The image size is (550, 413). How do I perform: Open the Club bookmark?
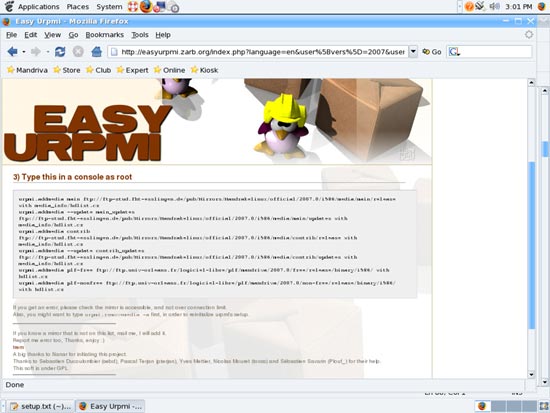[99, 70]
